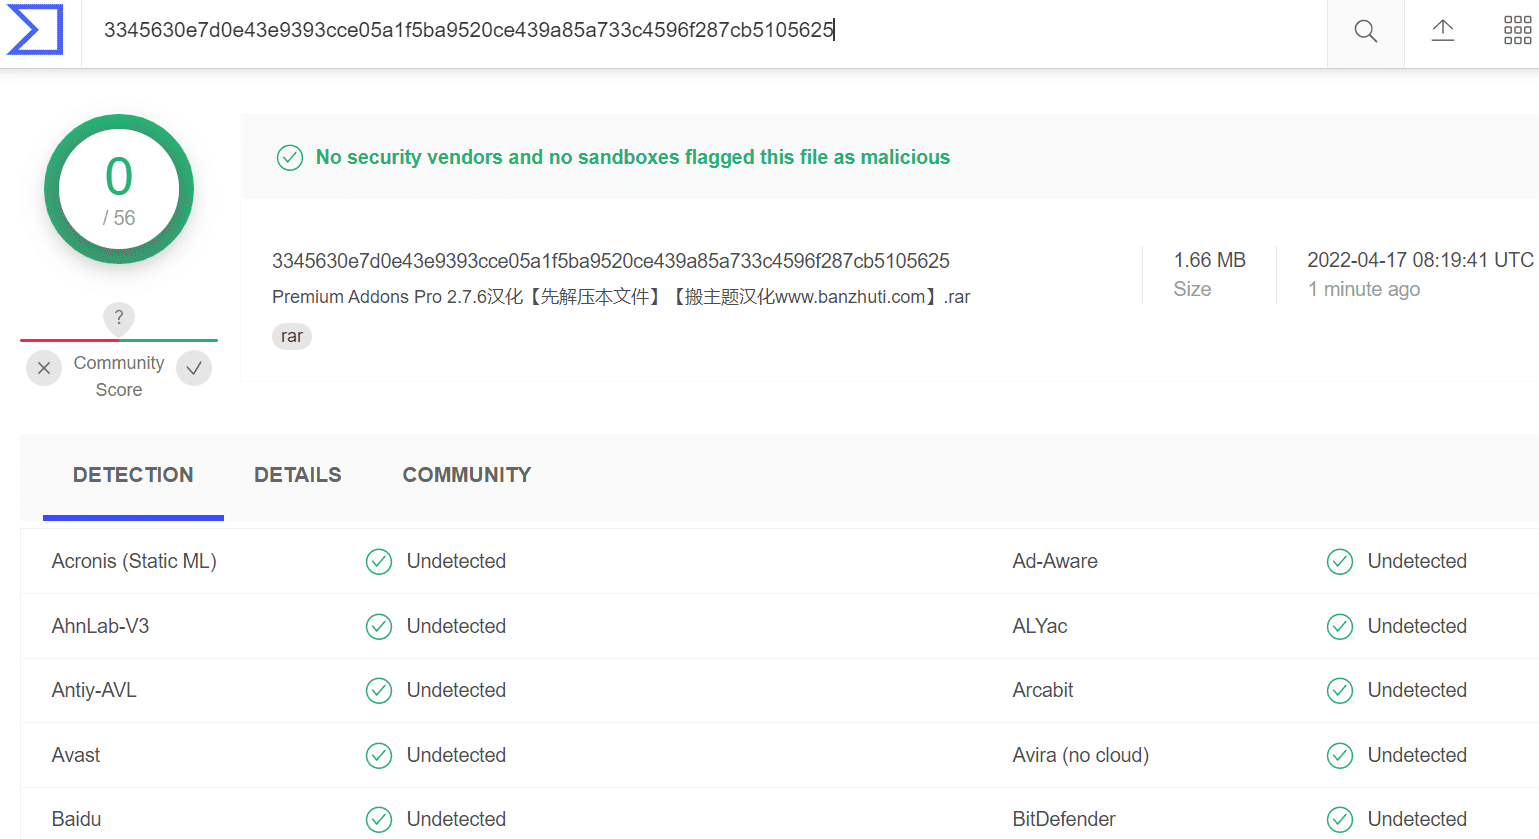The width and height of the screenshot is (1539, 839).
Task: Click the Acronis (Static ML) undetected check icon
Action: pos(379,562)
